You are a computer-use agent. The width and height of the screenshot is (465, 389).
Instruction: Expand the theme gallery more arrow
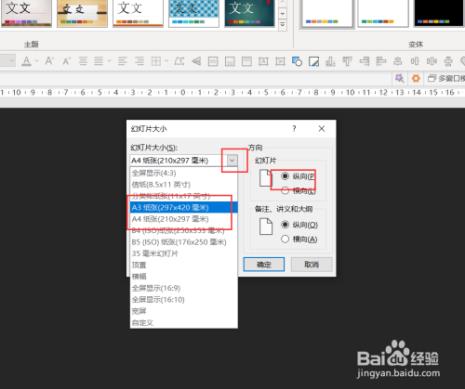(x=283, y=25)
